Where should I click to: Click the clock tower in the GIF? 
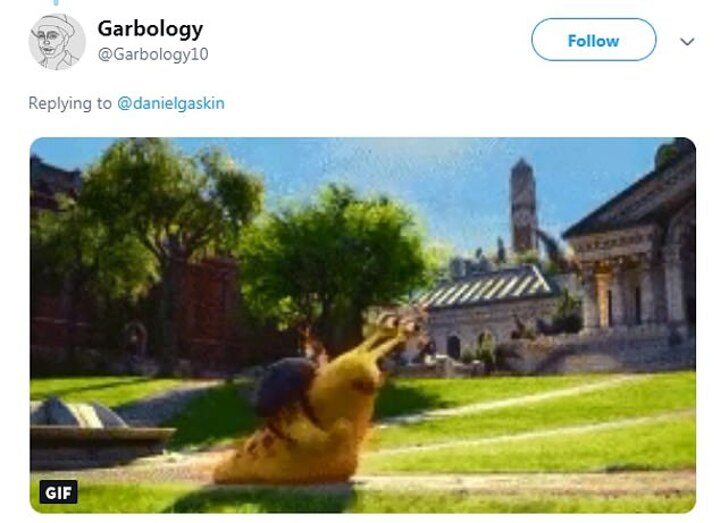(523, 206)
